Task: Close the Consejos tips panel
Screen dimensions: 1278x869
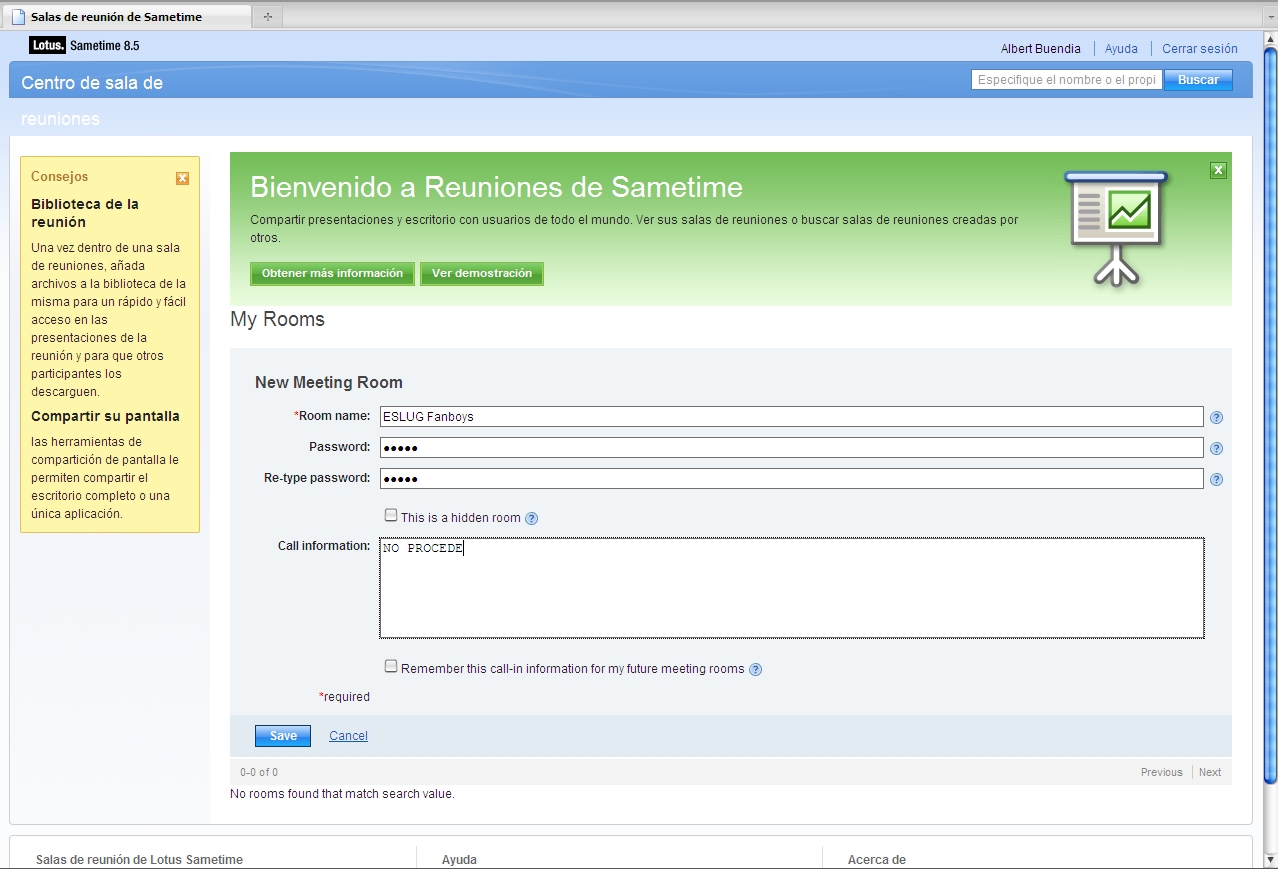Action: tap(182, 178)
